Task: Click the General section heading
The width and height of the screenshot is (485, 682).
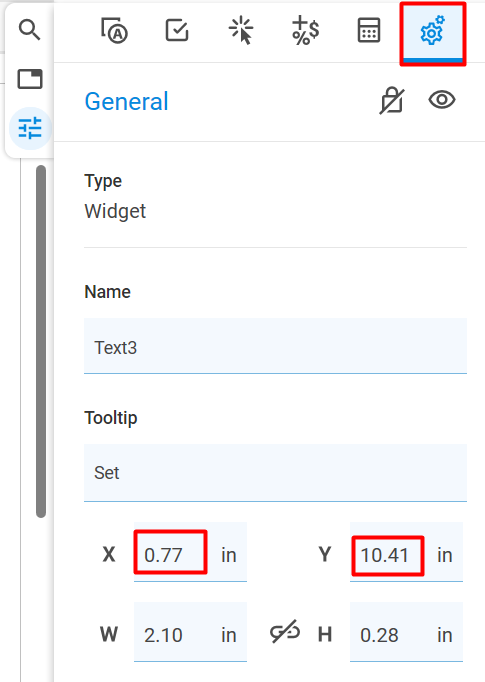Action: click(126, 101)
